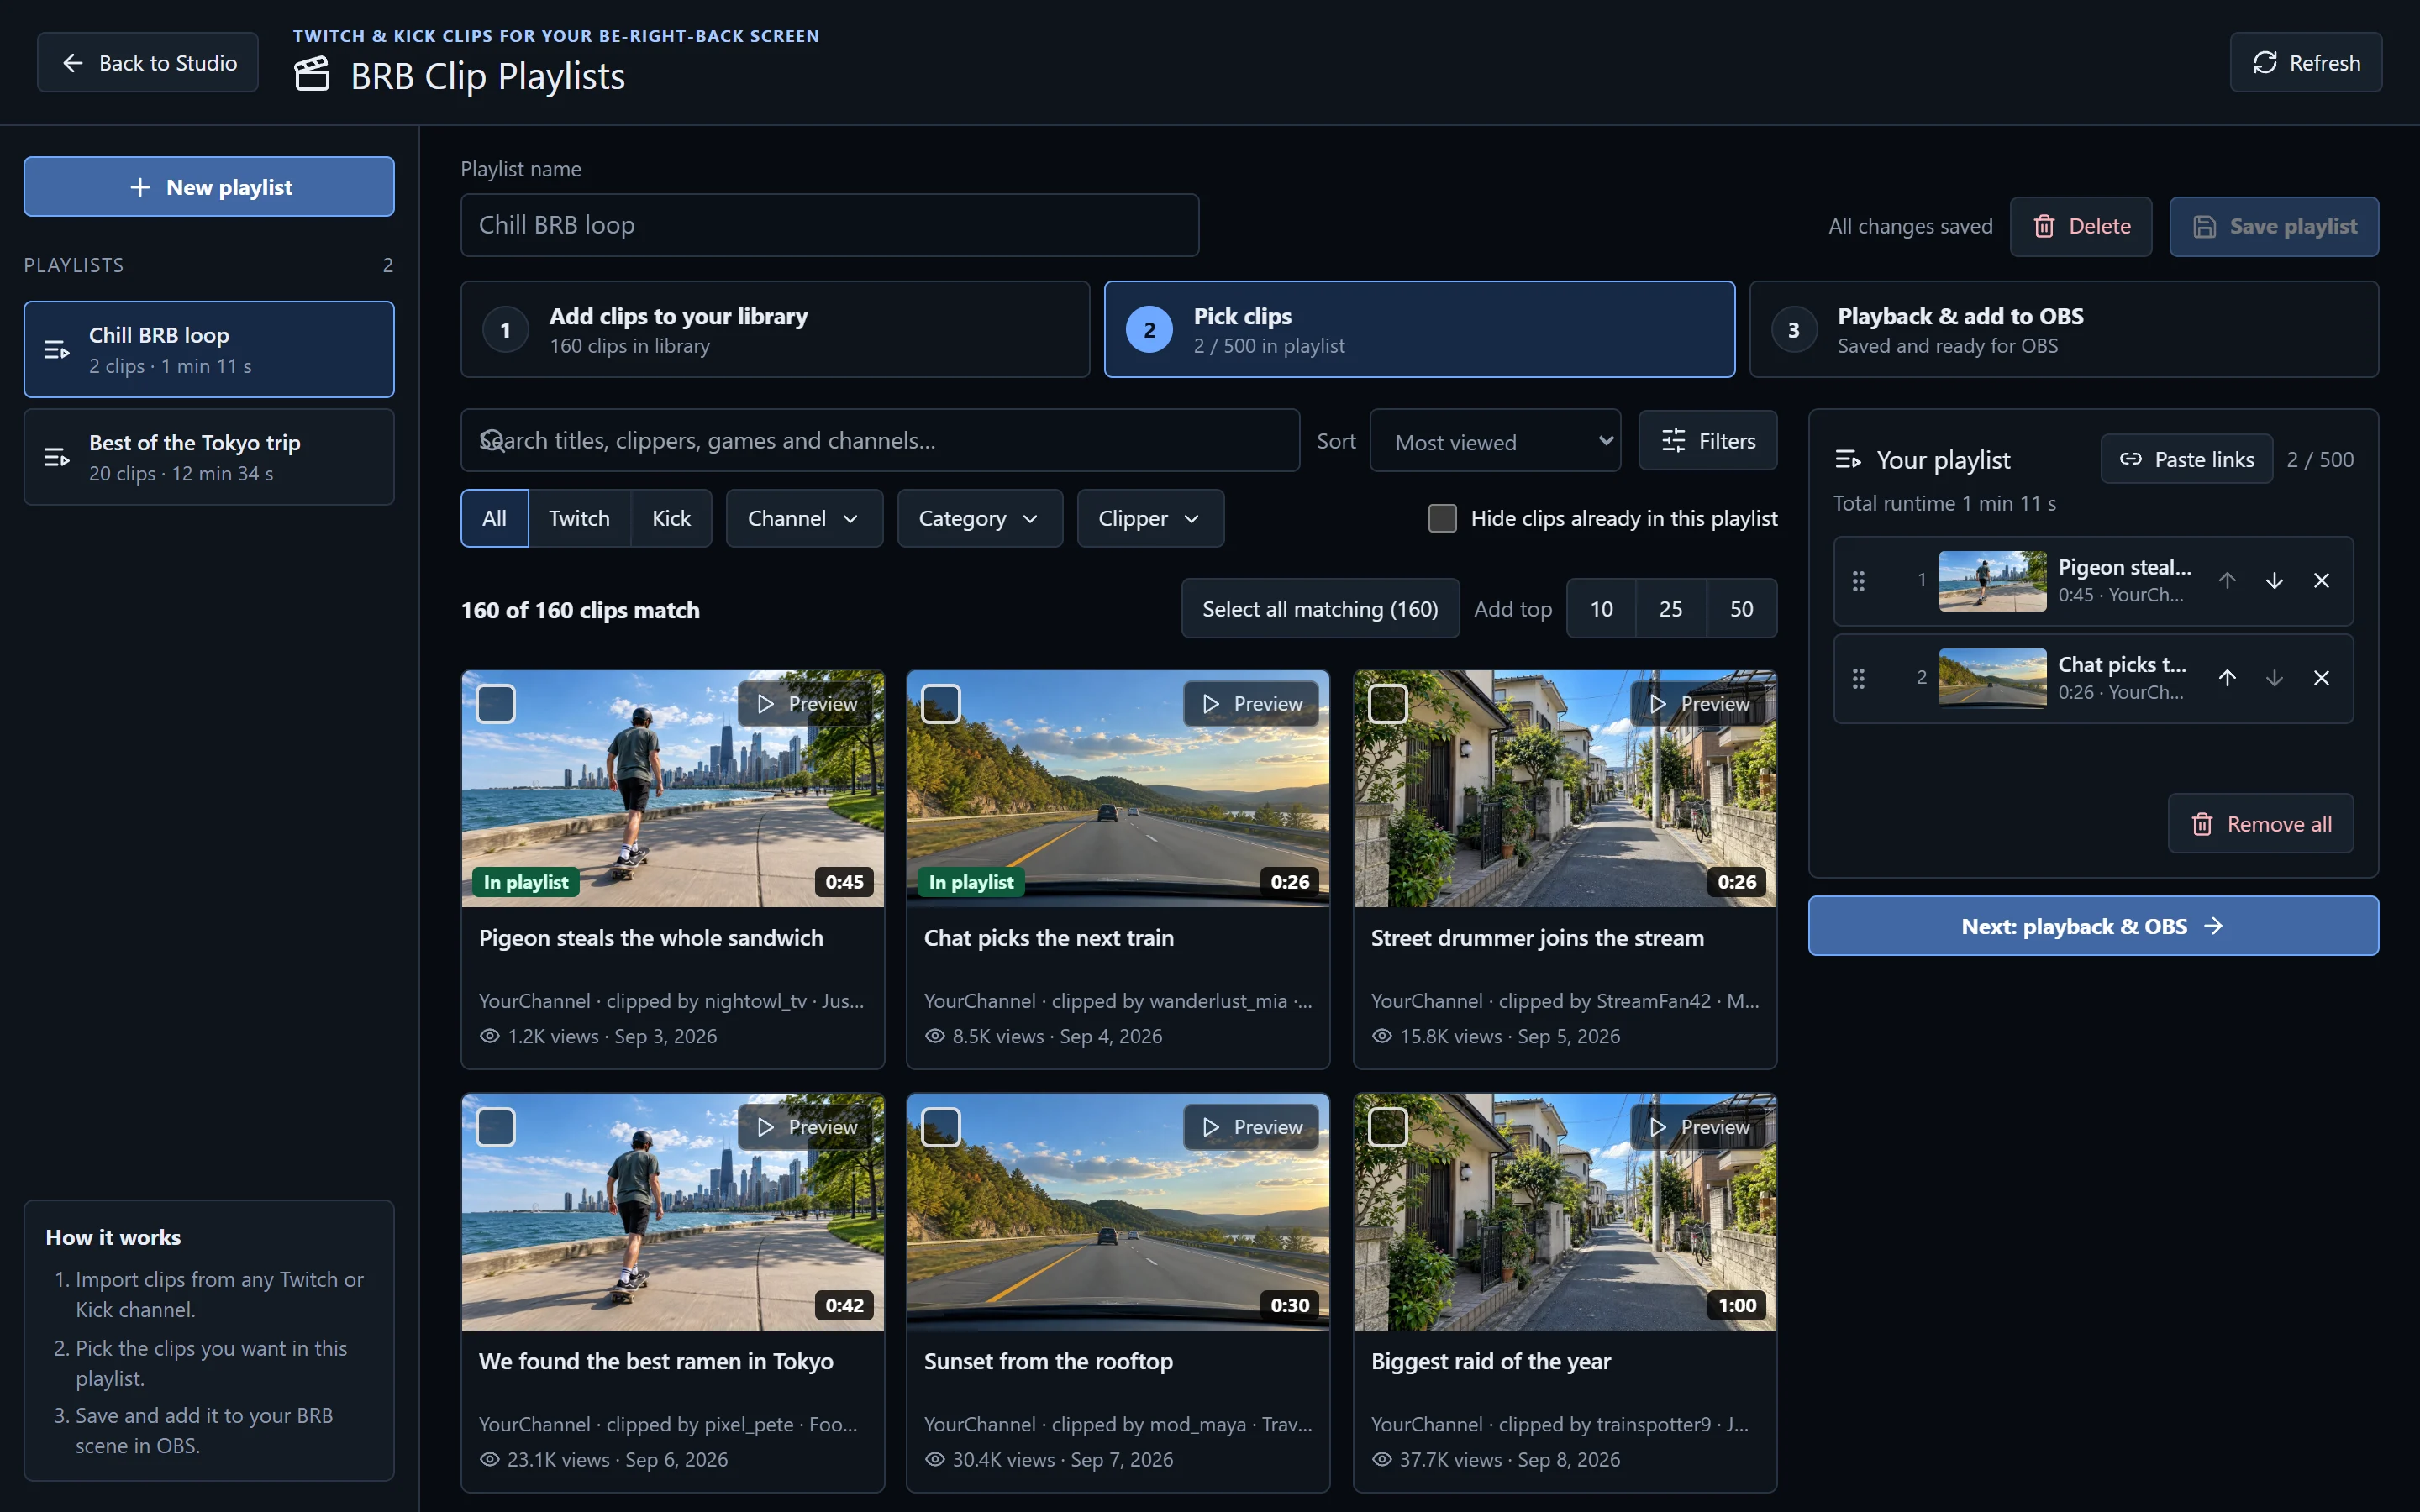Select Street drummer joins the stream checkbox

coord(1388,704)
